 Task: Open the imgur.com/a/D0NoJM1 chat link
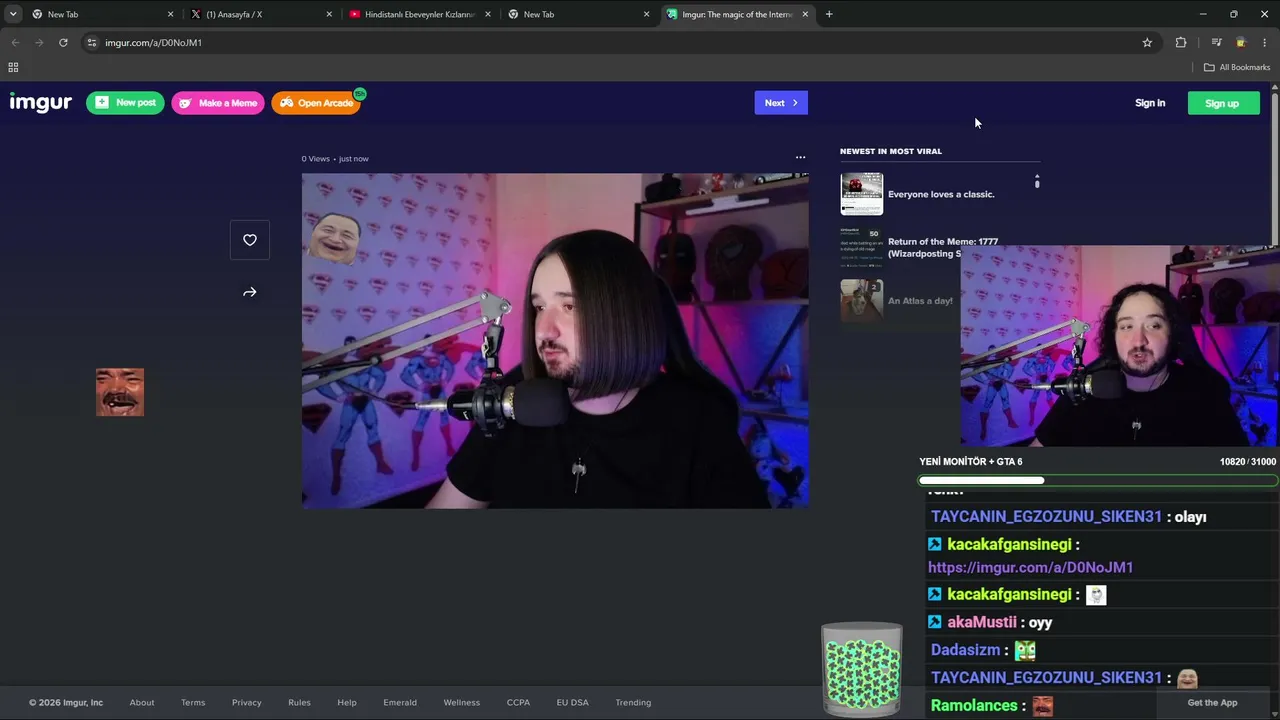click(1031, 567)
